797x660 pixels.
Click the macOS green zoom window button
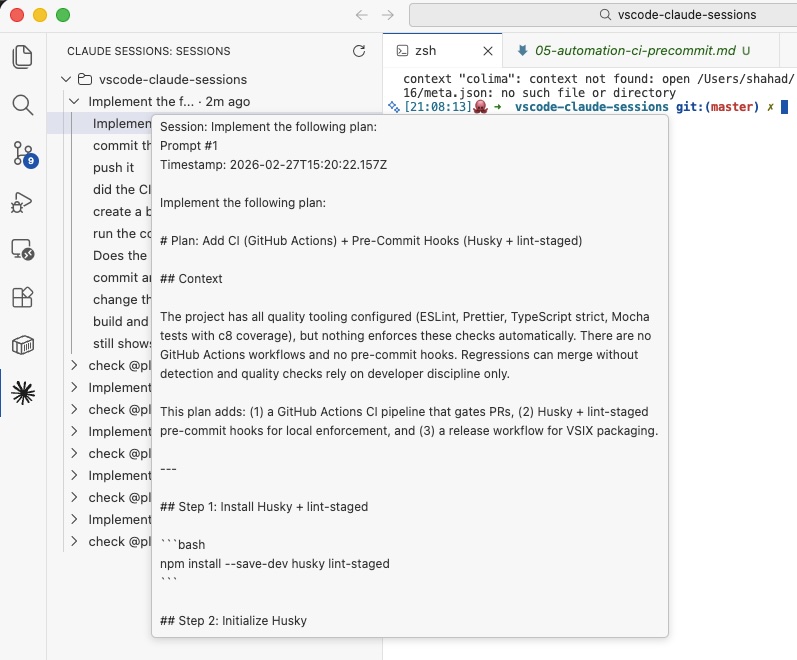click(x=63, y=15)
